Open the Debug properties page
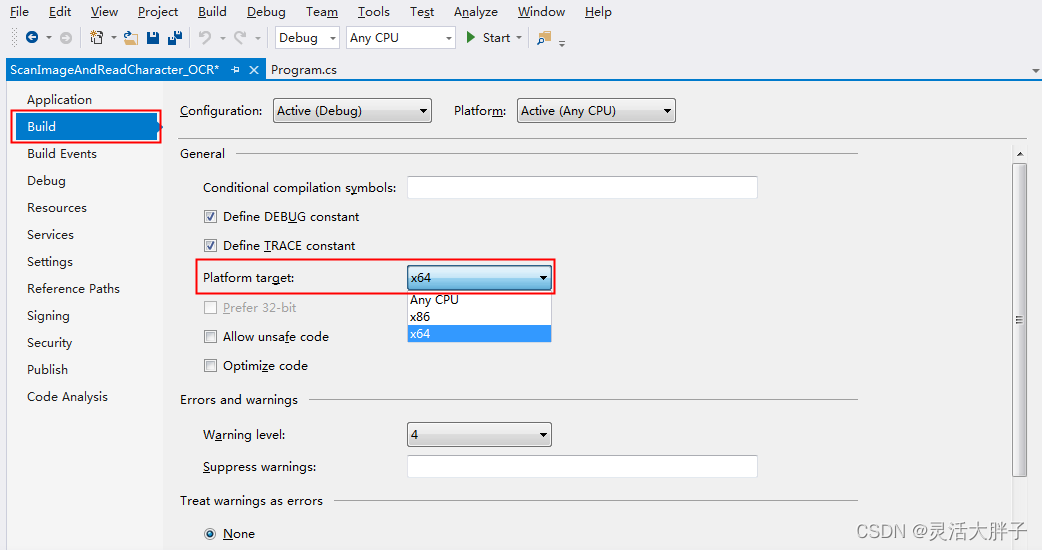The image size is (1042, 550). [46, 181]
